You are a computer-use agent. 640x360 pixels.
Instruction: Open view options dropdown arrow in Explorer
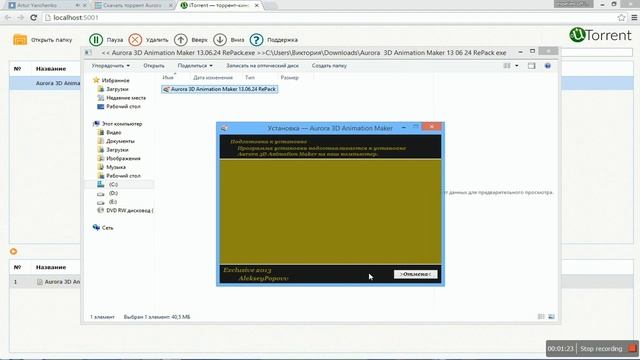pos(517,66)
